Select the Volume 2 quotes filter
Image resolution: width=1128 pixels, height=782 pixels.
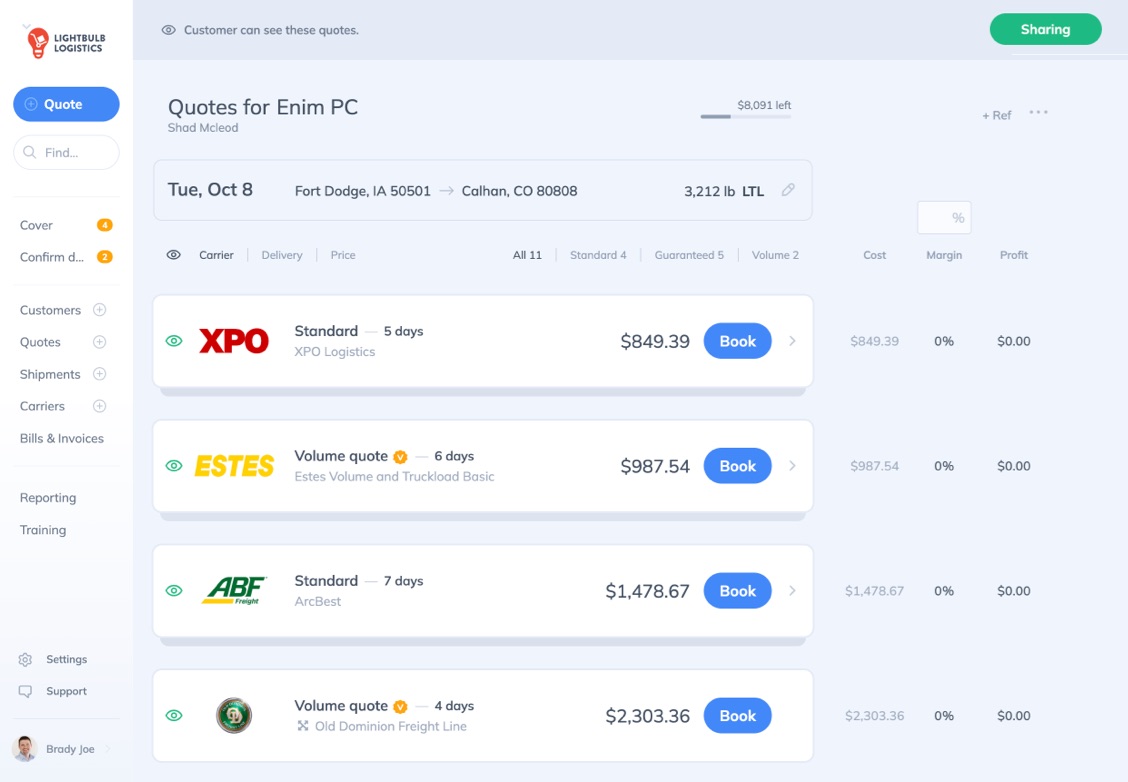point(775,255)
